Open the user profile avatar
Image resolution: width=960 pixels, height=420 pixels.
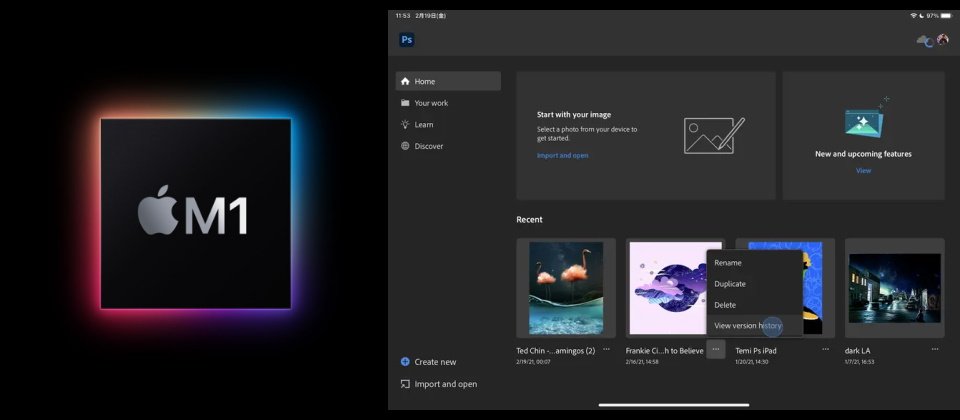(942, 40)
